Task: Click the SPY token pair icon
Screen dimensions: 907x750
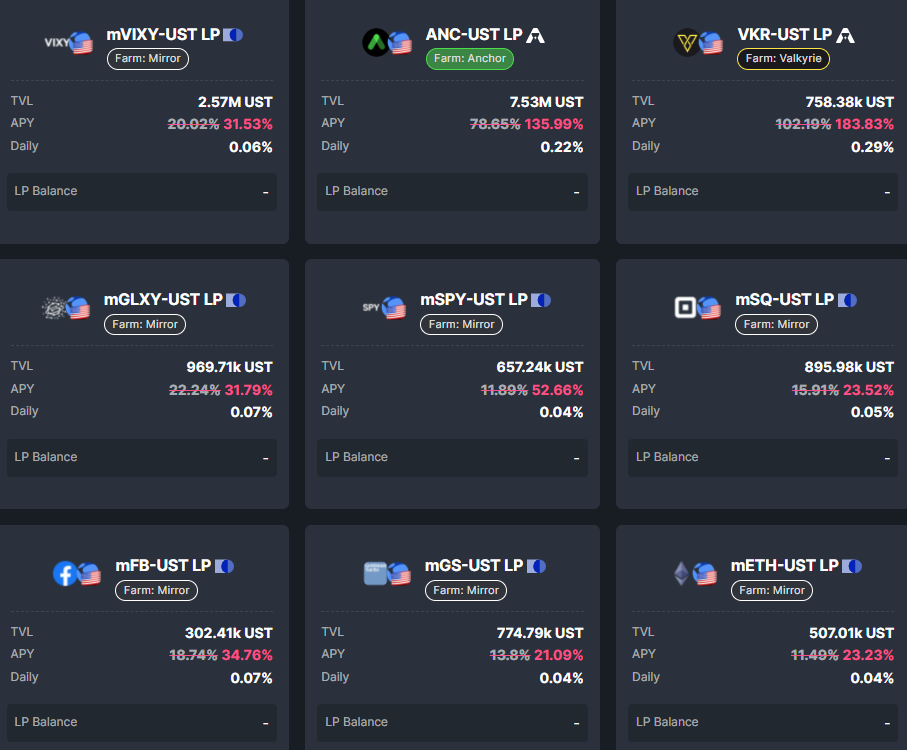Action: [384, 308]
